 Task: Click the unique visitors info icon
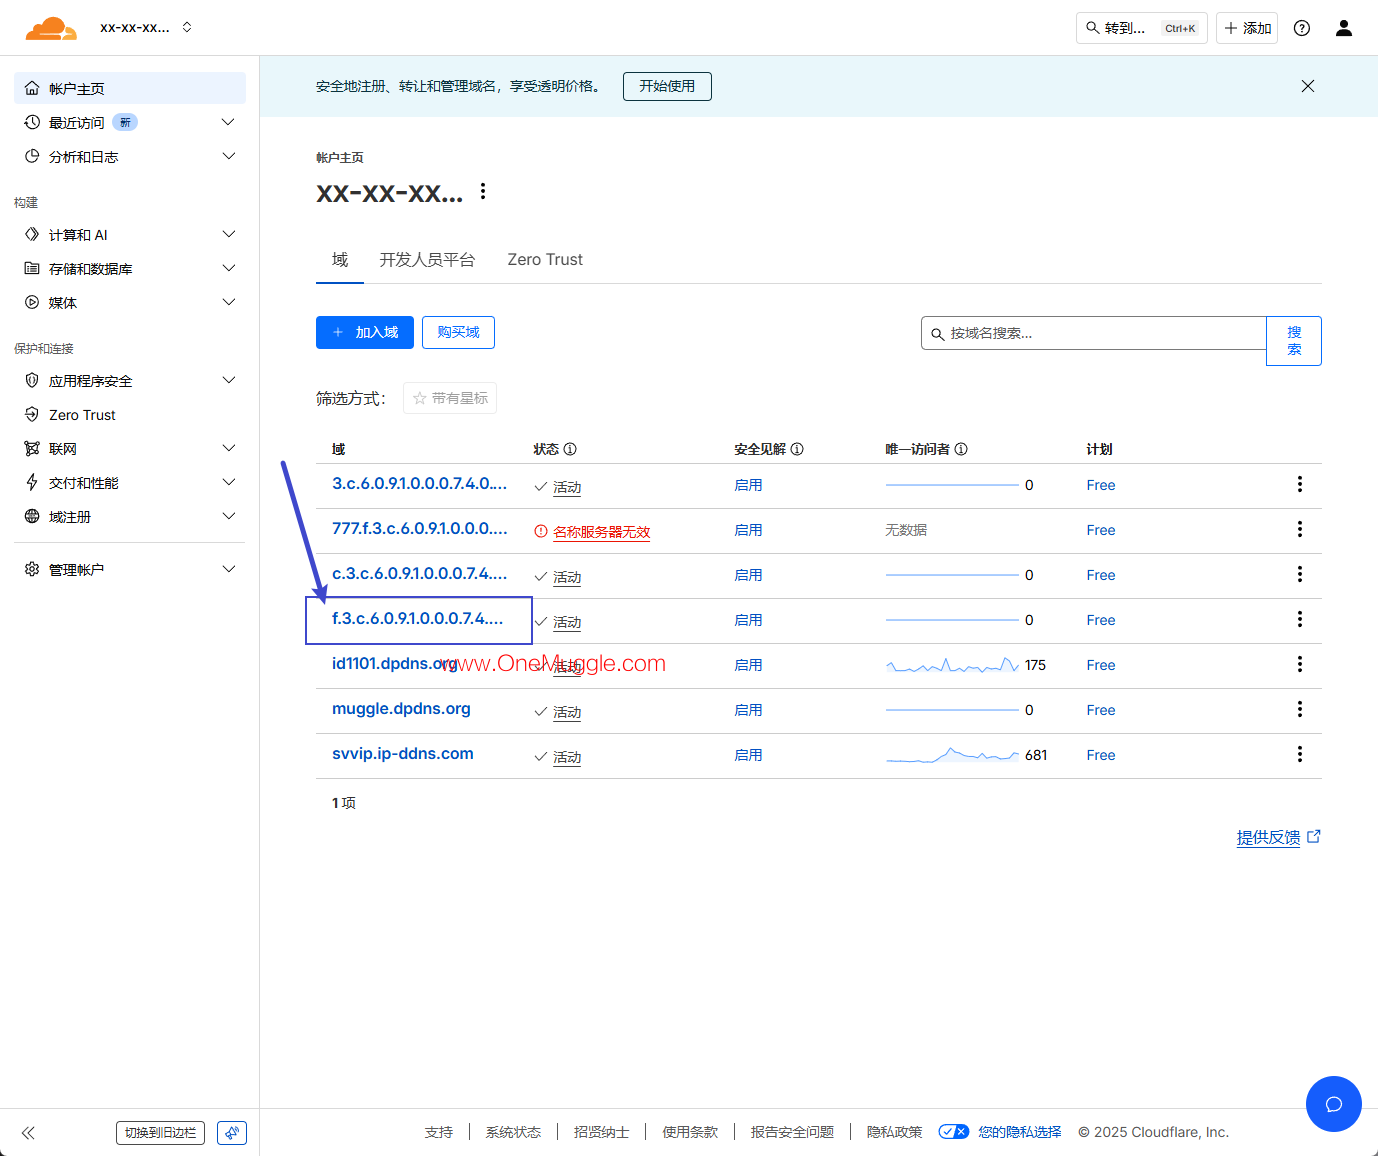tap(961, 449)
